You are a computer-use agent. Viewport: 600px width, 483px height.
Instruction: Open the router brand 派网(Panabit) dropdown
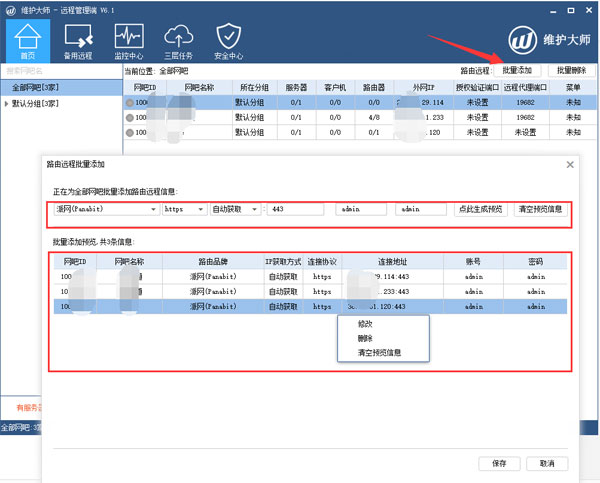click(x=107, y=209)
